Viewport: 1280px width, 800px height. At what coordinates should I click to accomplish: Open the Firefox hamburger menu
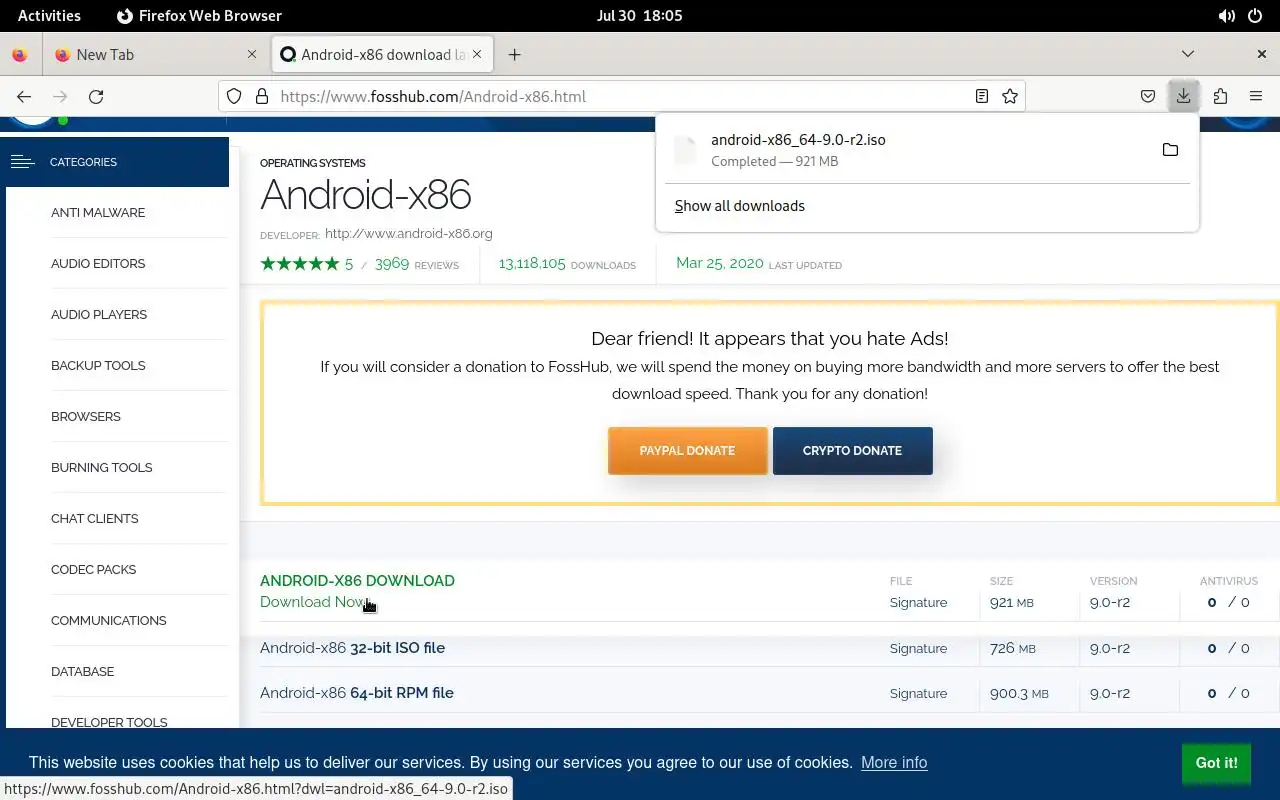pyautogui.click(x=1256, y=96)
